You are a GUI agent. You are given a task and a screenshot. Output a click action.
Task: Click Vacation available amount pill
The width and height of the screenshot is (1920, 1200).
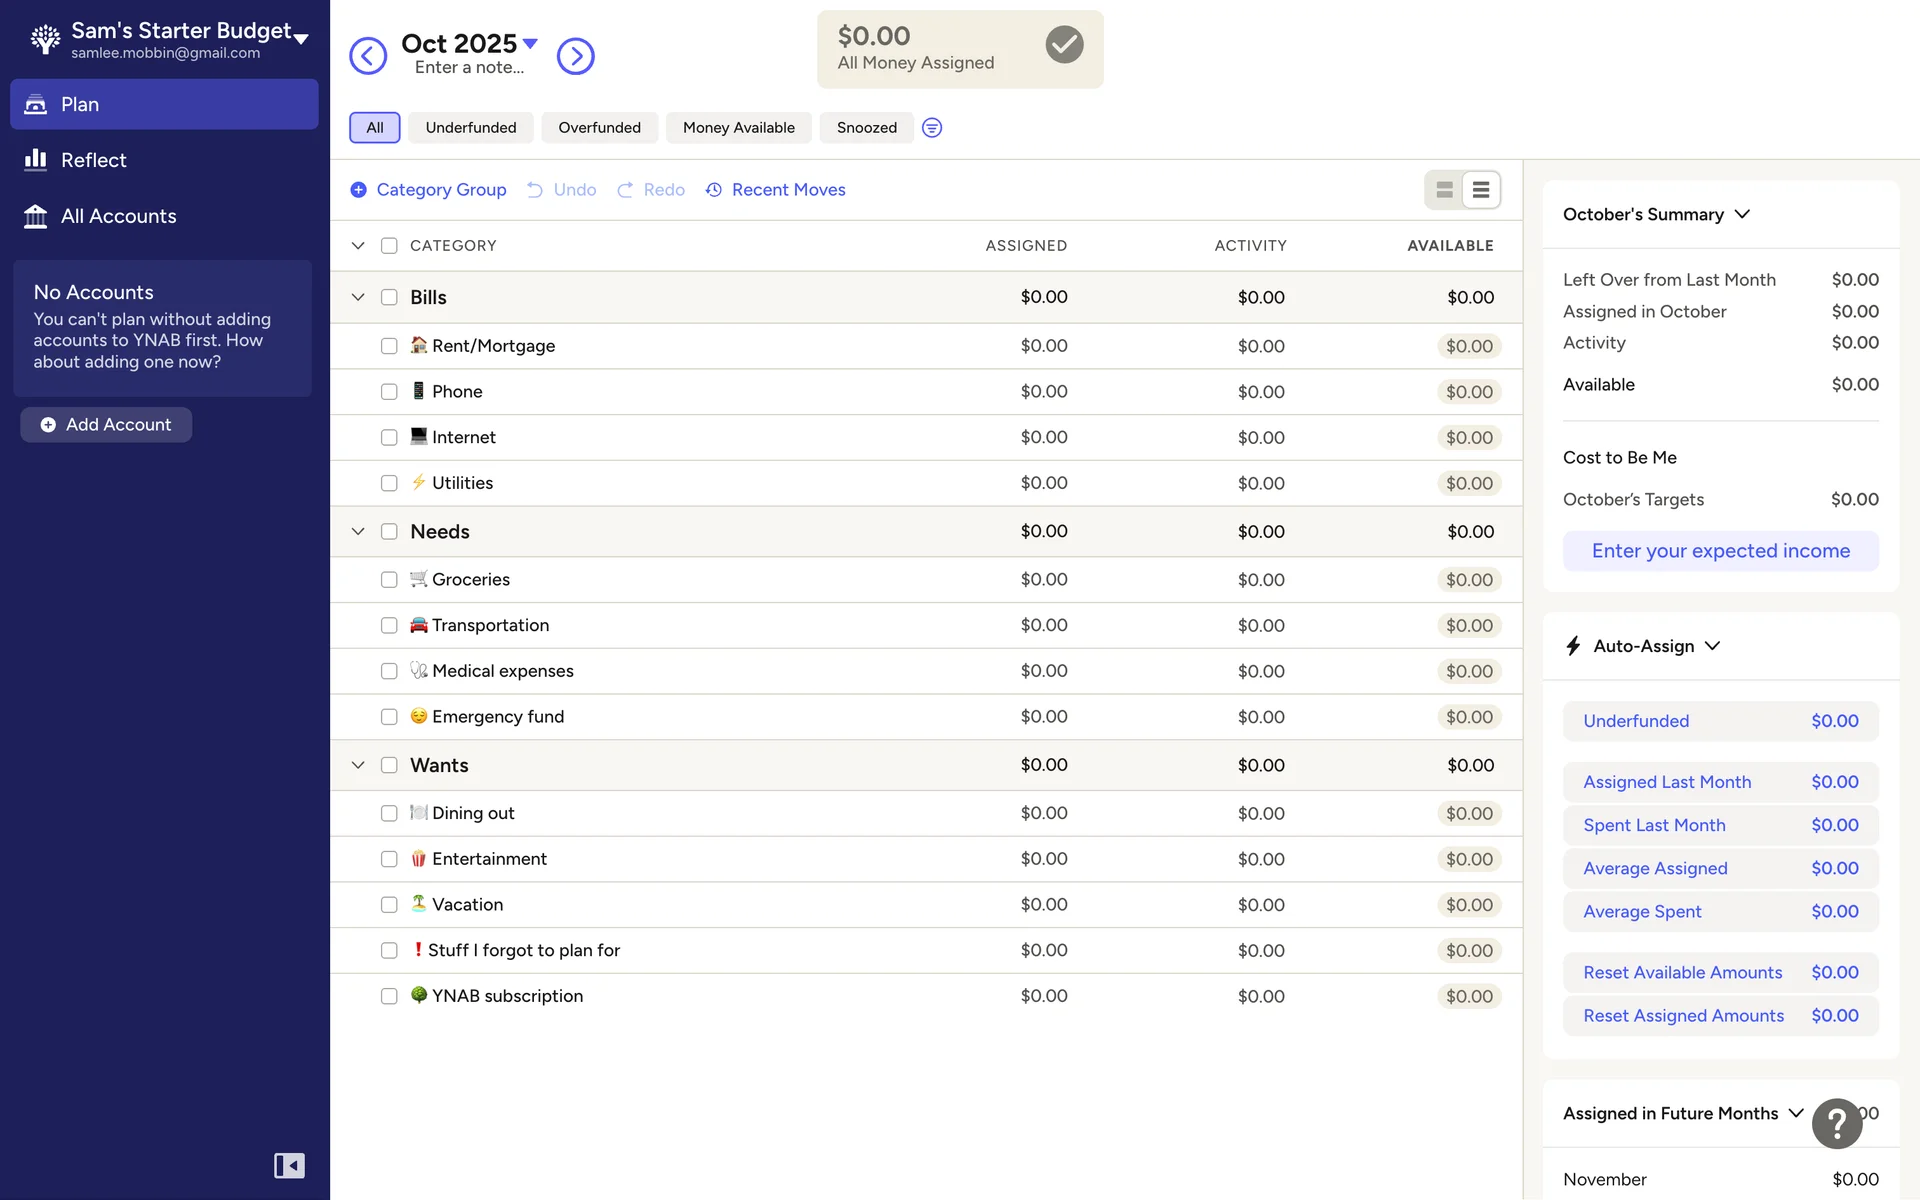tap(1468, 905)
